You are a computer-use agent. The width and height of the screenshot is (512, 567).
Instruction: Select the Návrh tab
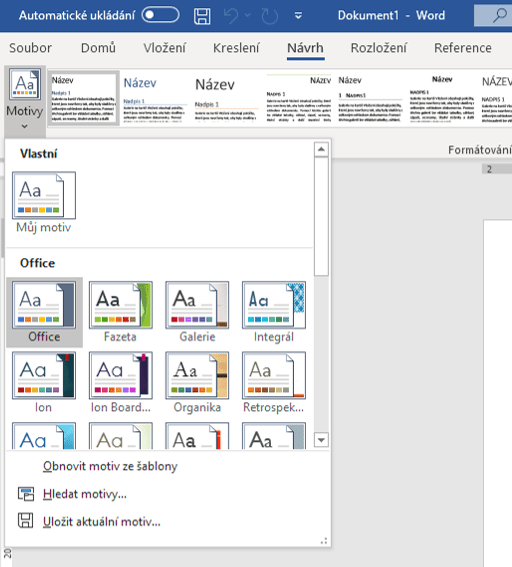pyautogui.click(x=306, y=48)
